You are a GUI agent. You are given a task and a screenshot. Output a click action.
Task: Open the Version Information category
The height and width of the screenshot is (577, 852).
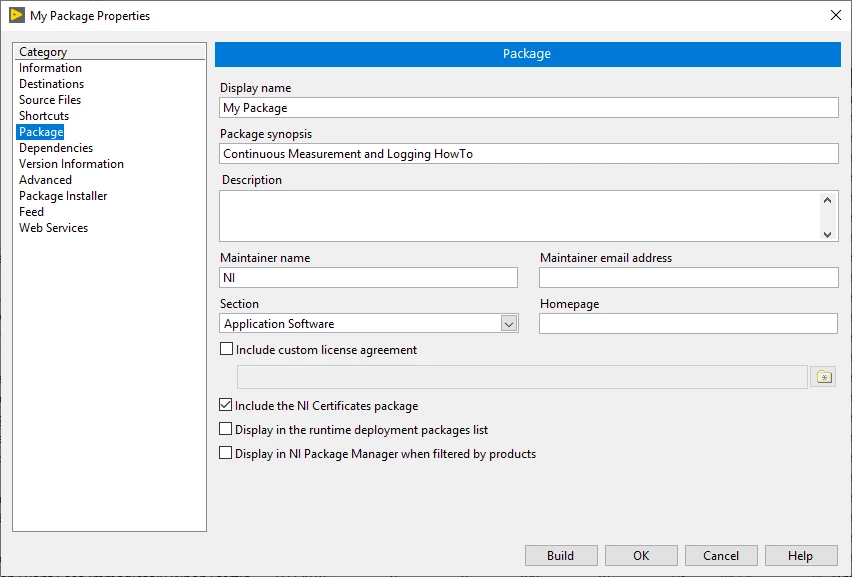(x=71, y=164)
